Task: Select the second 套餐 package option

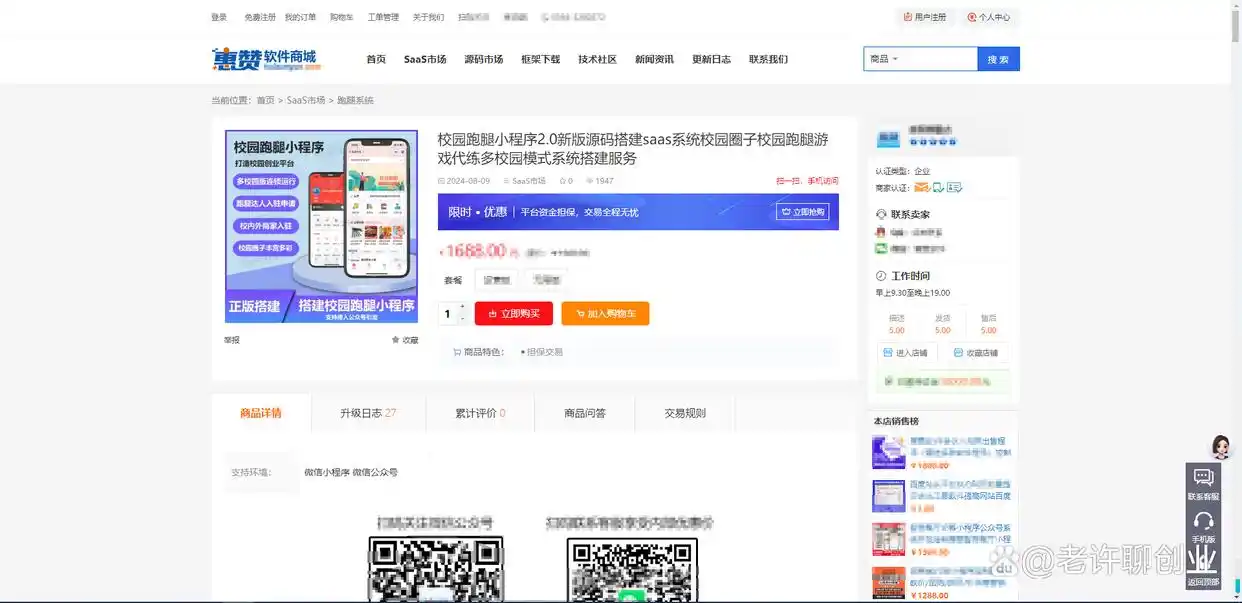Action: click(x=546, y=280)
